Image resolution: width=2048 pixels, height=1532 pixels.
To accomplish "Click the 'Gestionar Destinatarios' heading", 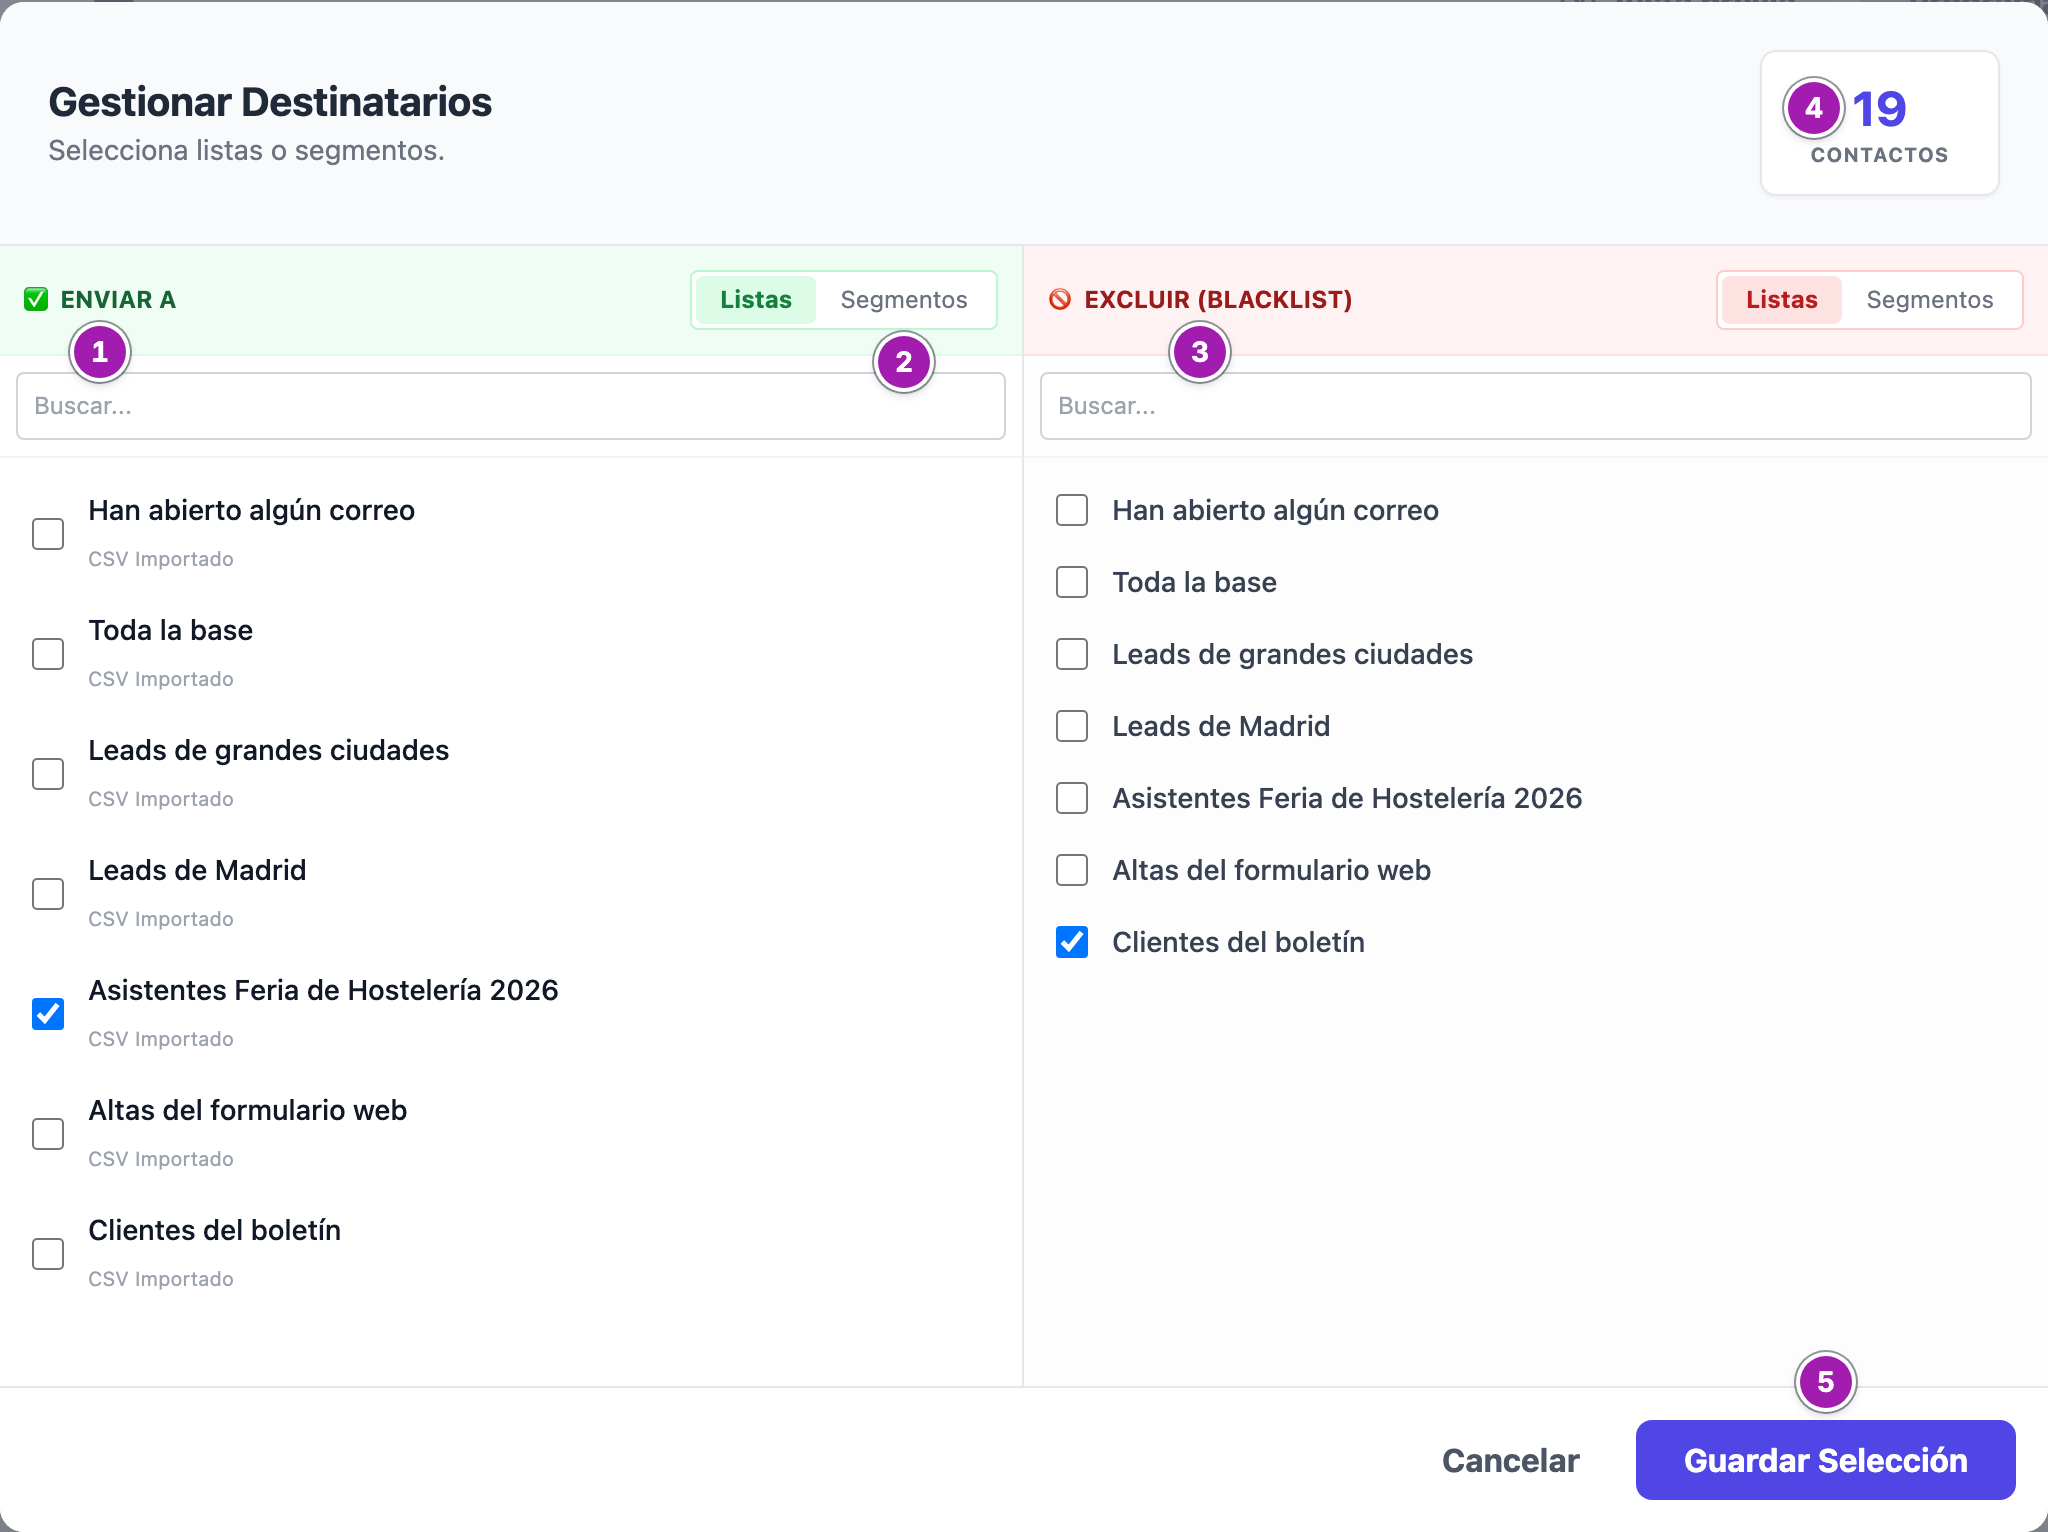I will 270,102.
